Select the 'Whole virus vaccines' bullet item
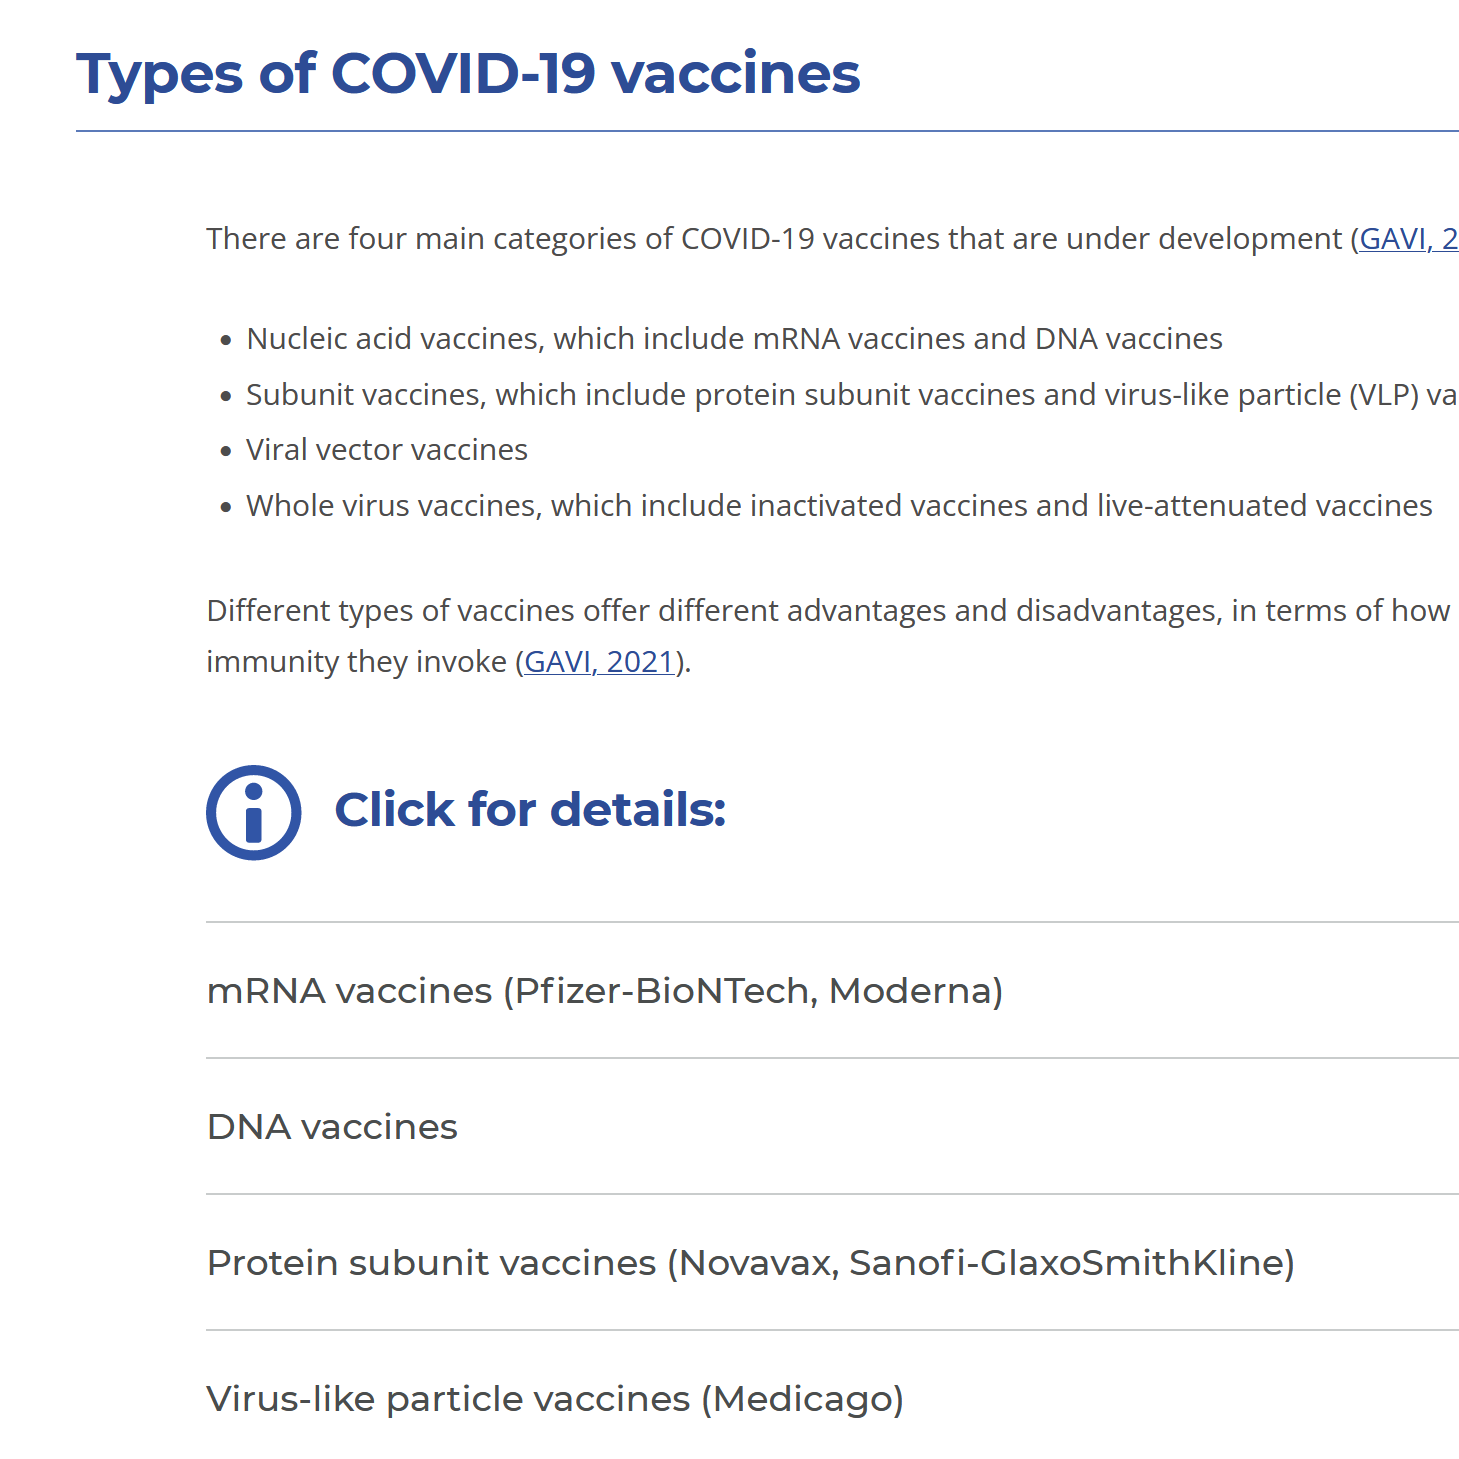 (839, 506)
